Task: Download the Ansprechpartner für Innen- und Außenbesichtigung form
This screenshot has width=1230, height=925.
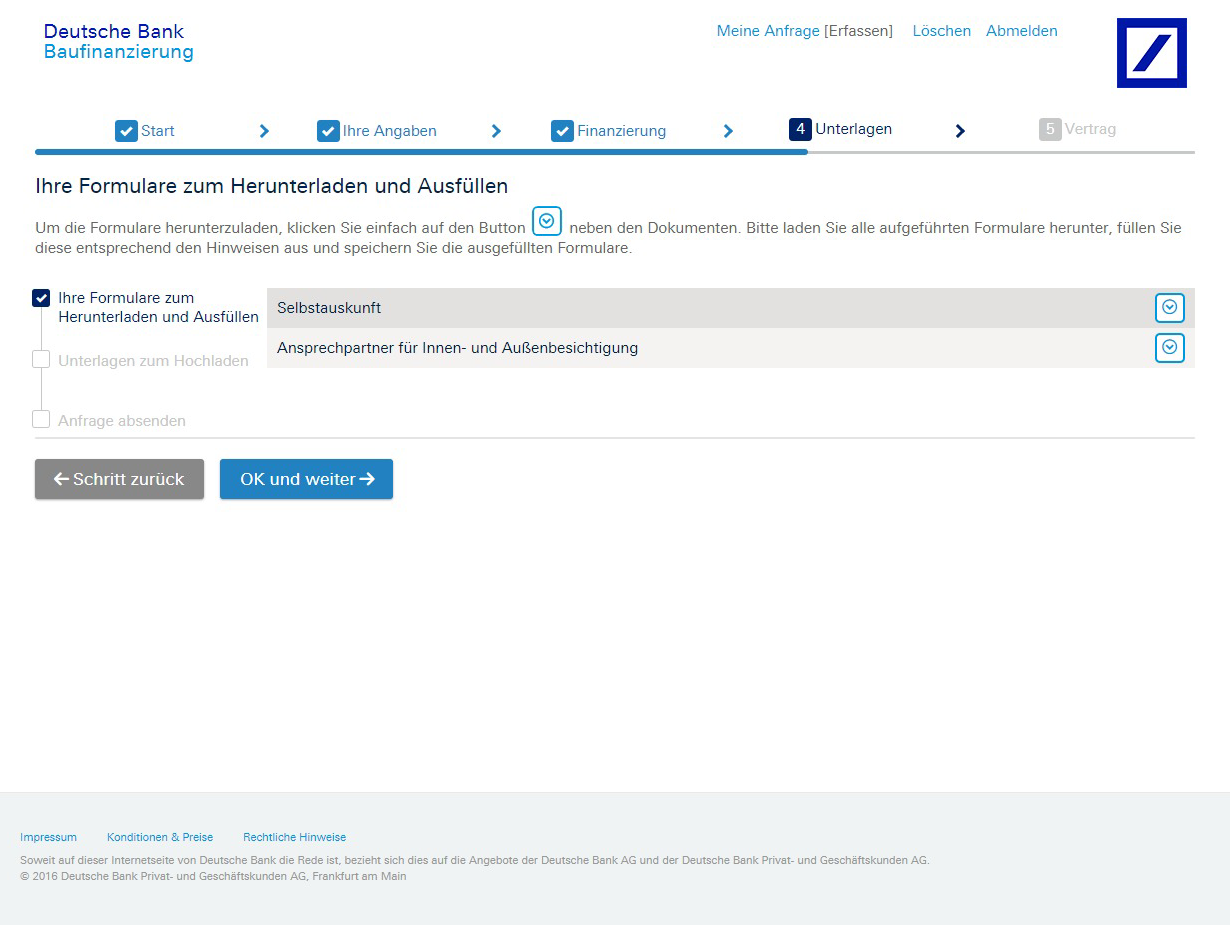Action: [x=1170, y=348]
